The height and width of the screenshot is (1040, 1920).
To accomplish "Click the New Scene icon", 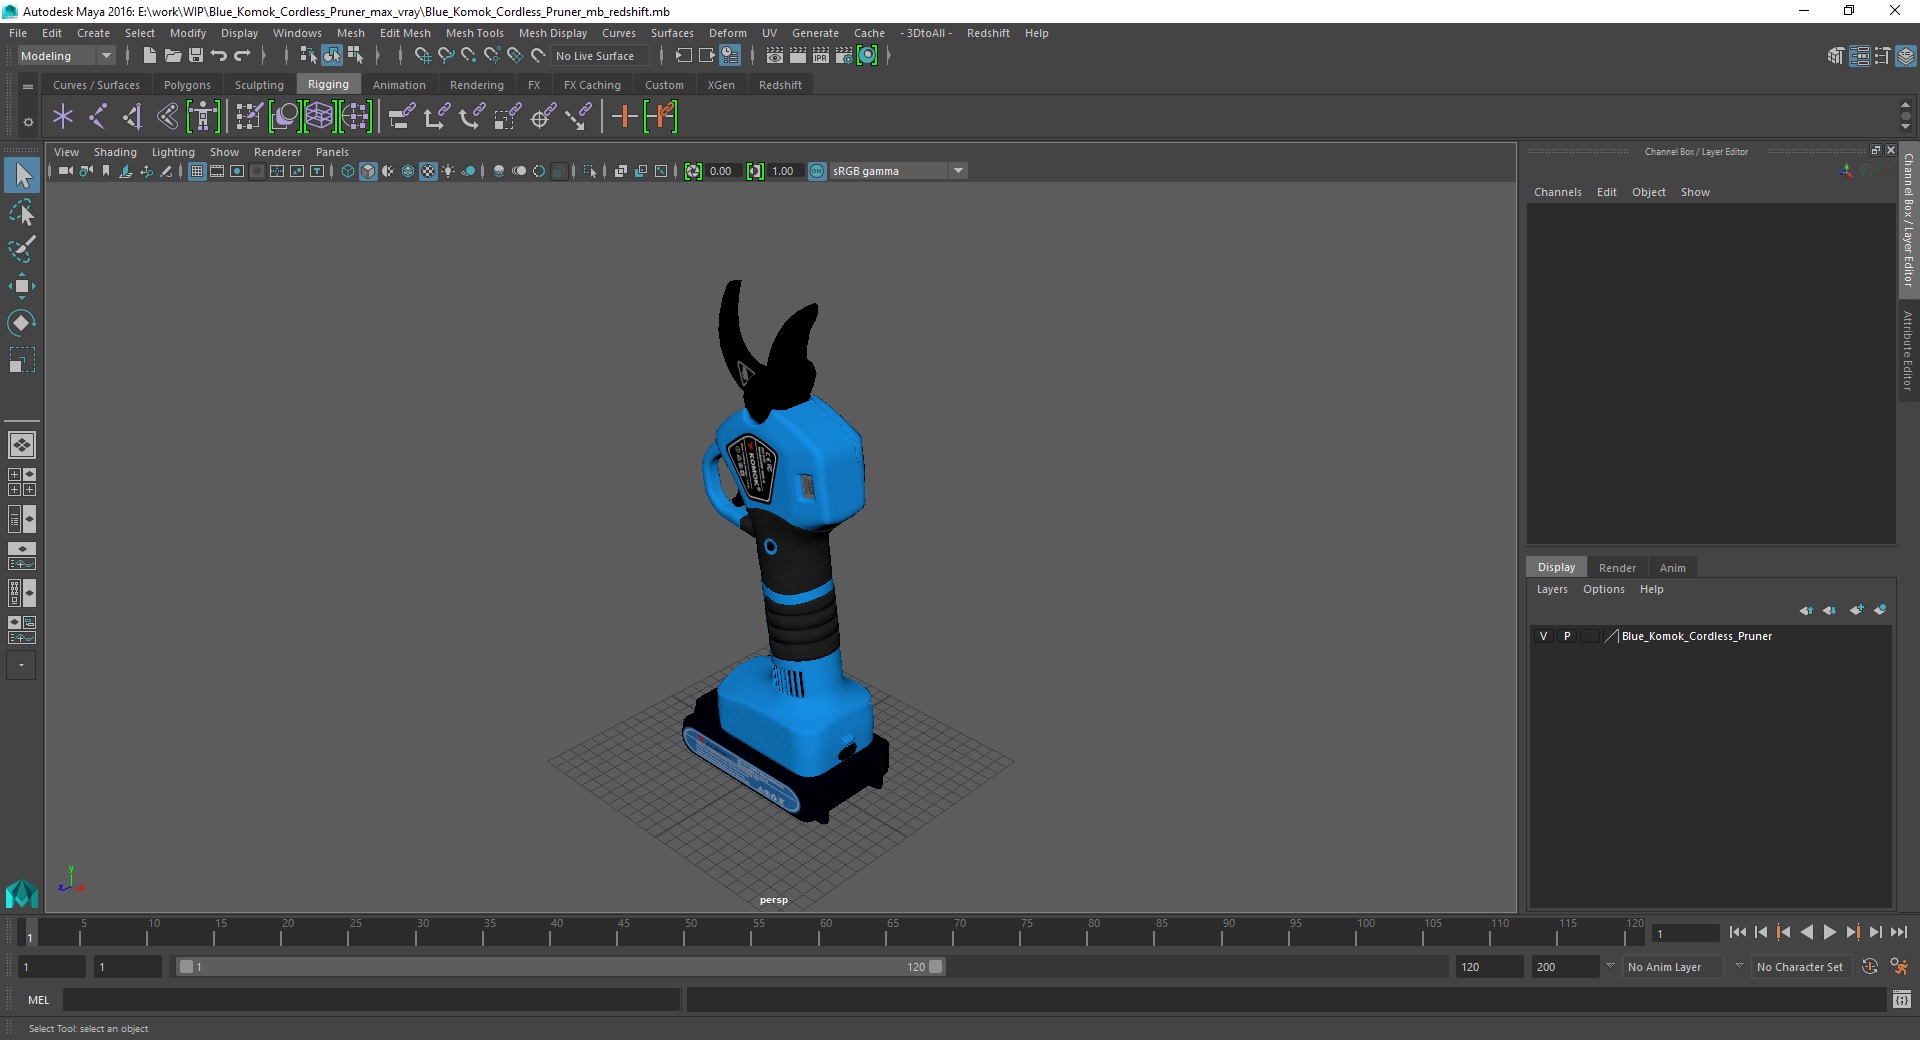I will point(149,56).
